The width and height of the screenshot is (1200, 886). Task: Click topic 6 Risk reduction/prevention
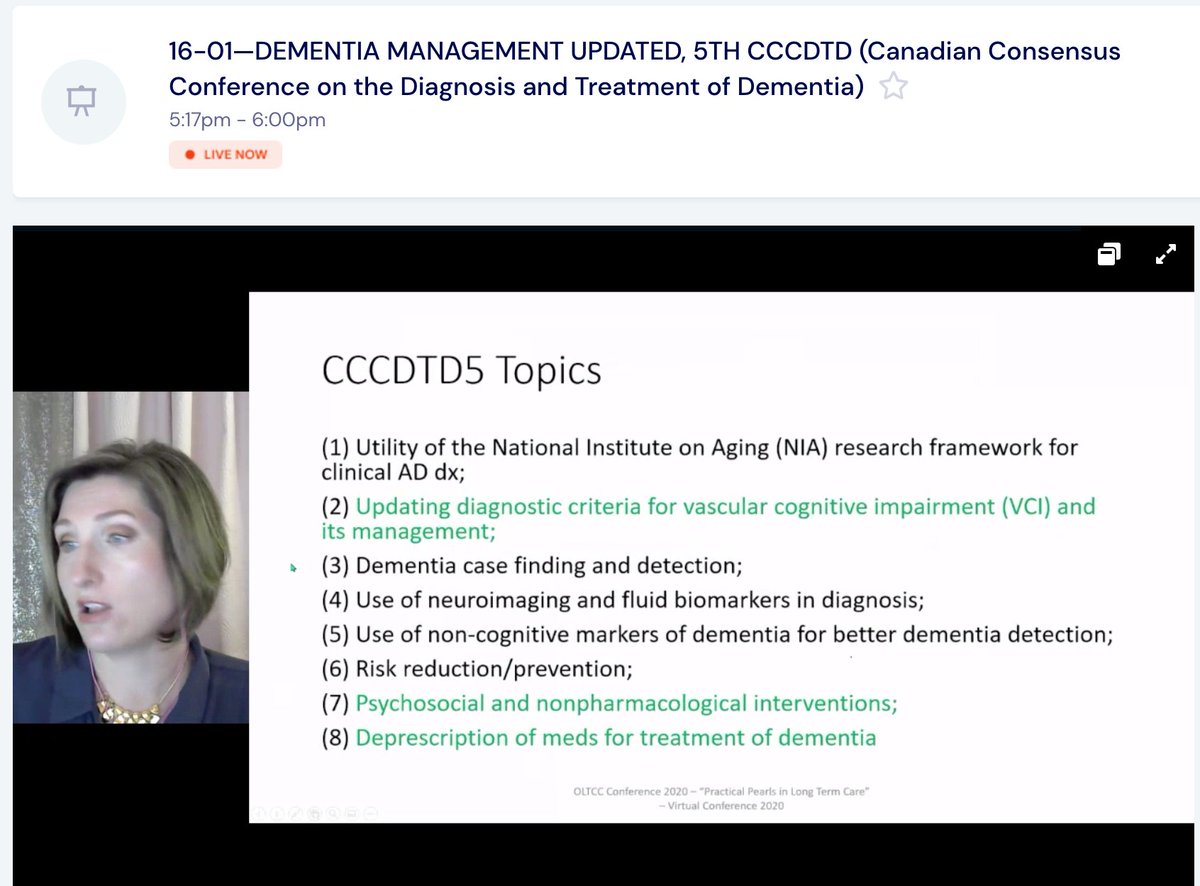point(477,669)
